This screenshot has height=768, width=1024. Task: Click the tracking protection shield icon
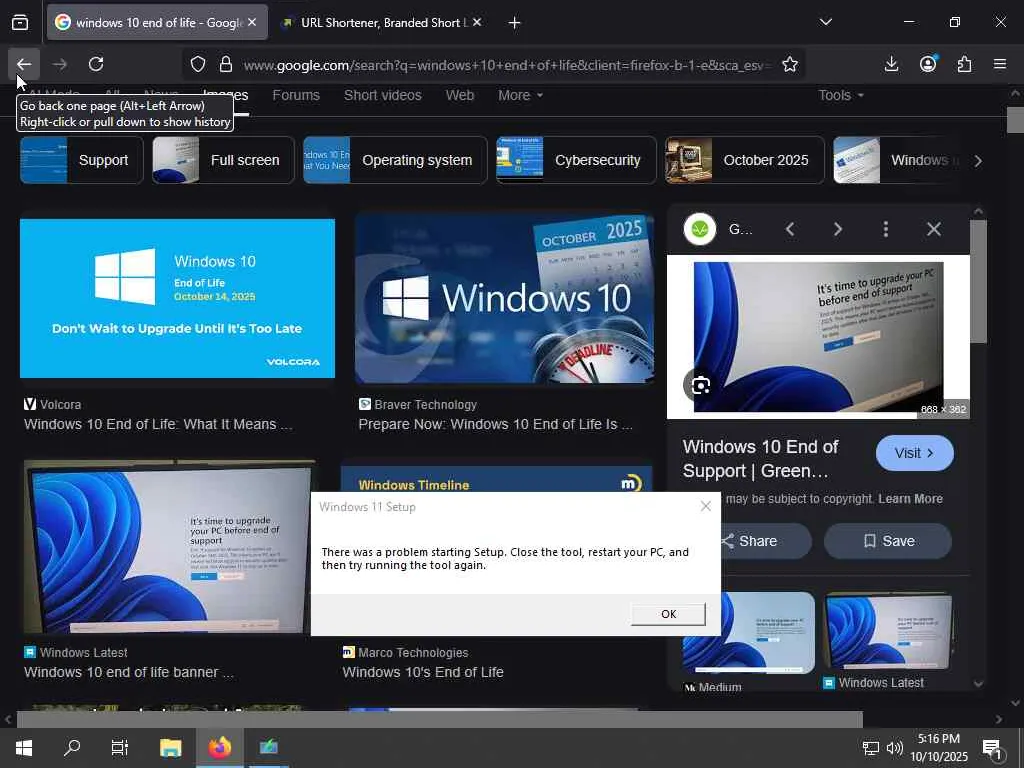[198, 64]
